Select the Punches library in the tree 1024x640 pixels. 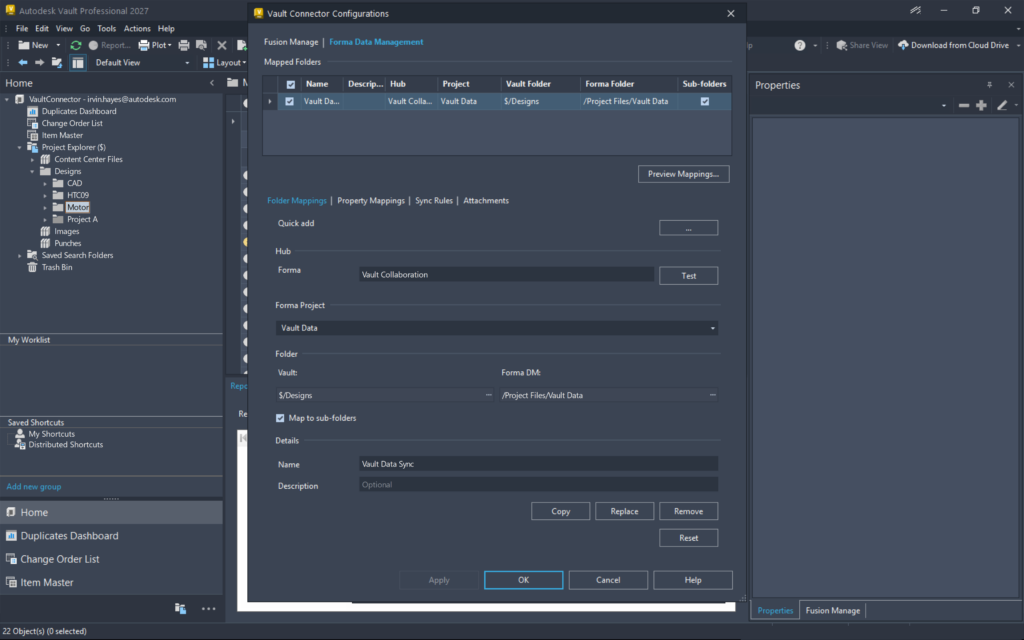click(x=68, y=243)
